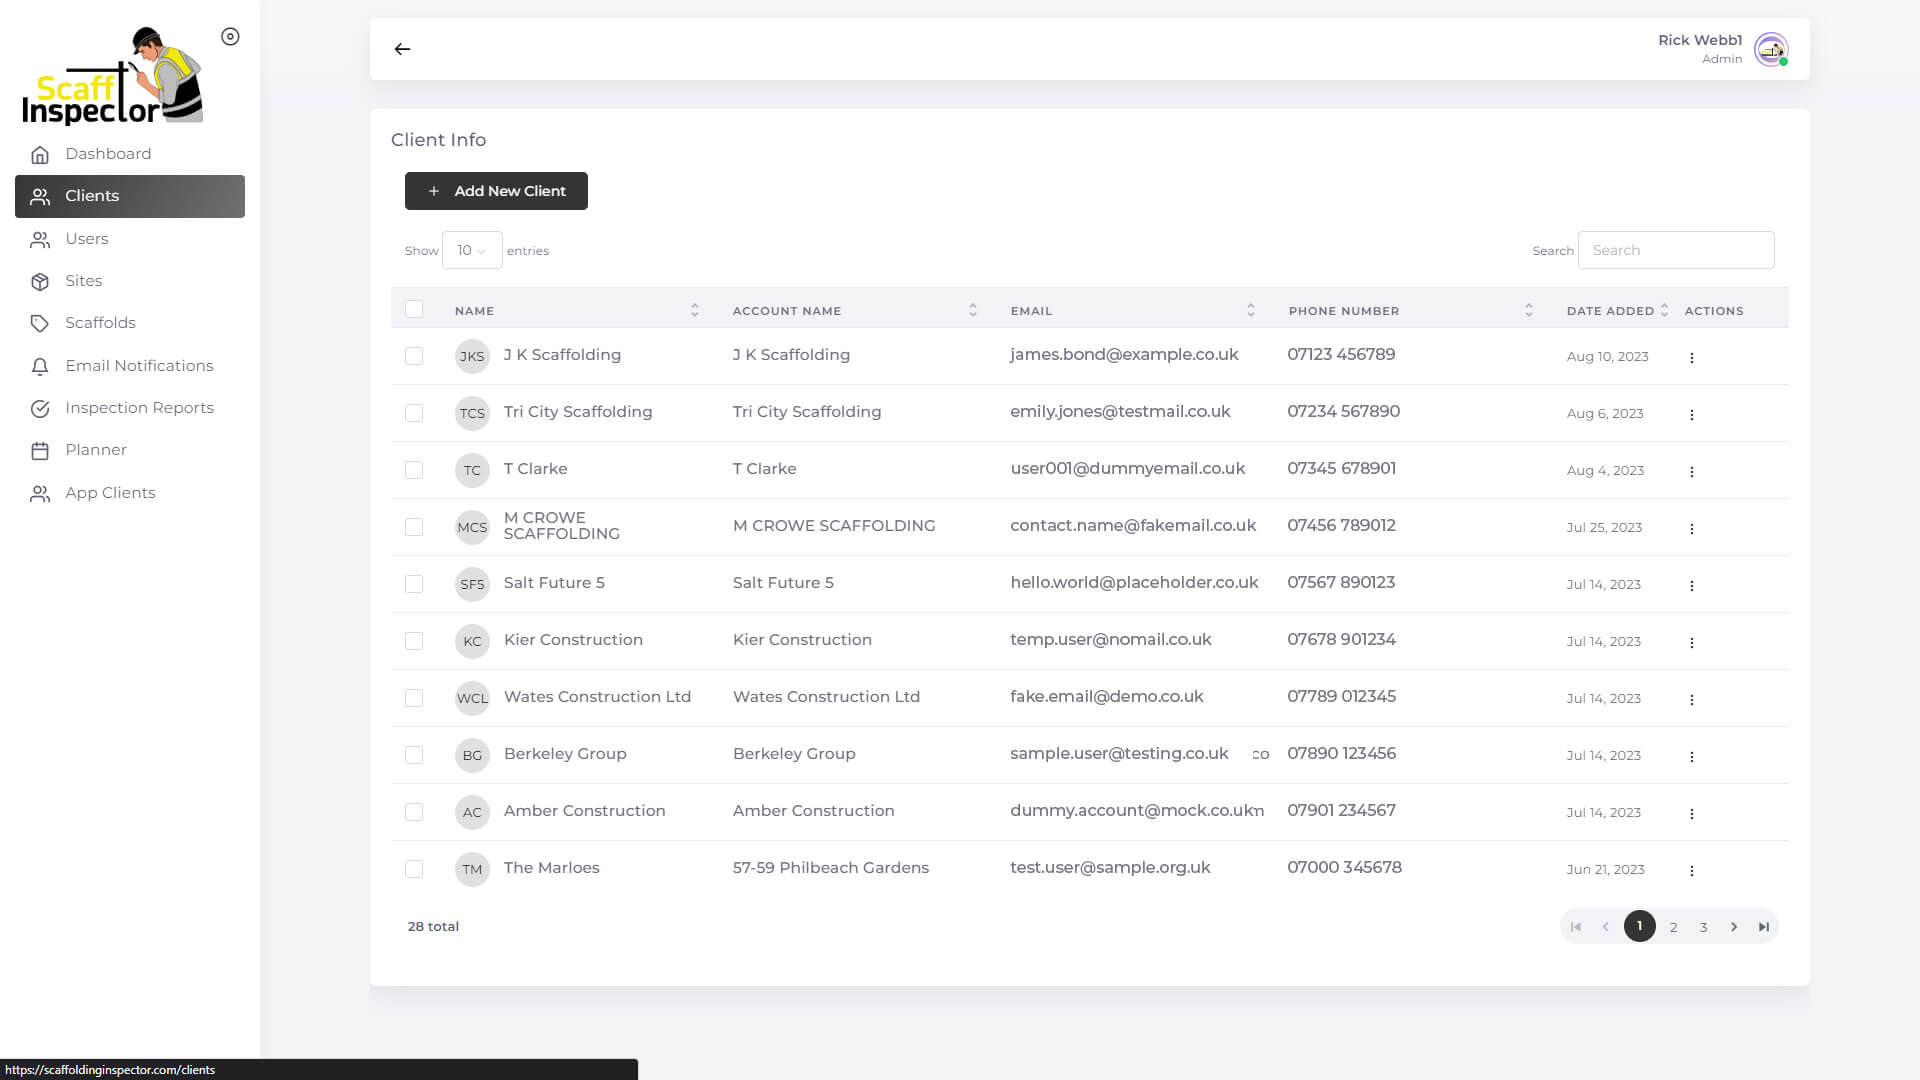Check the M CROWE SCAFFOLDING row checkbox

[x=414, y=527]
